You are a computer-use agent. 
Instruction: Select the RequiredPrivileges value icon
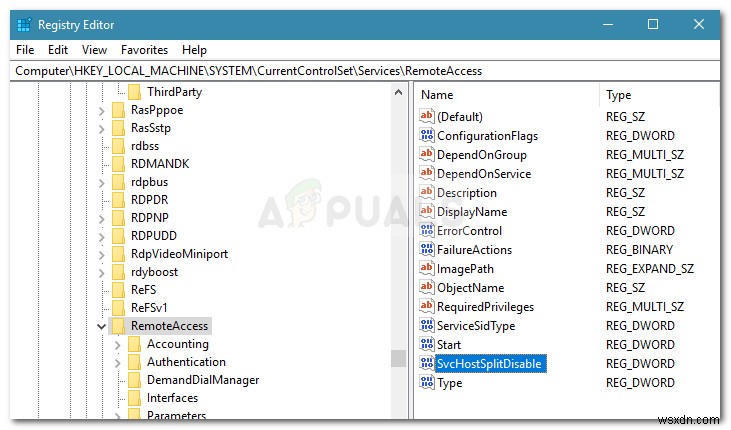tap(427, 306)
